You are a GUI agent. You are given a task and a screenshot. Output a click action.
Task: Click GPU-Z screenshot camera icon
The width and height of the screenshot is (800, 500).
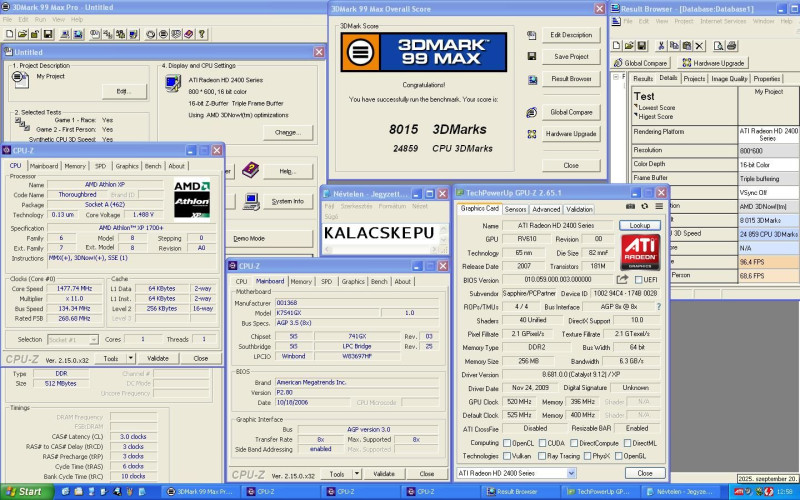point(631,206)
